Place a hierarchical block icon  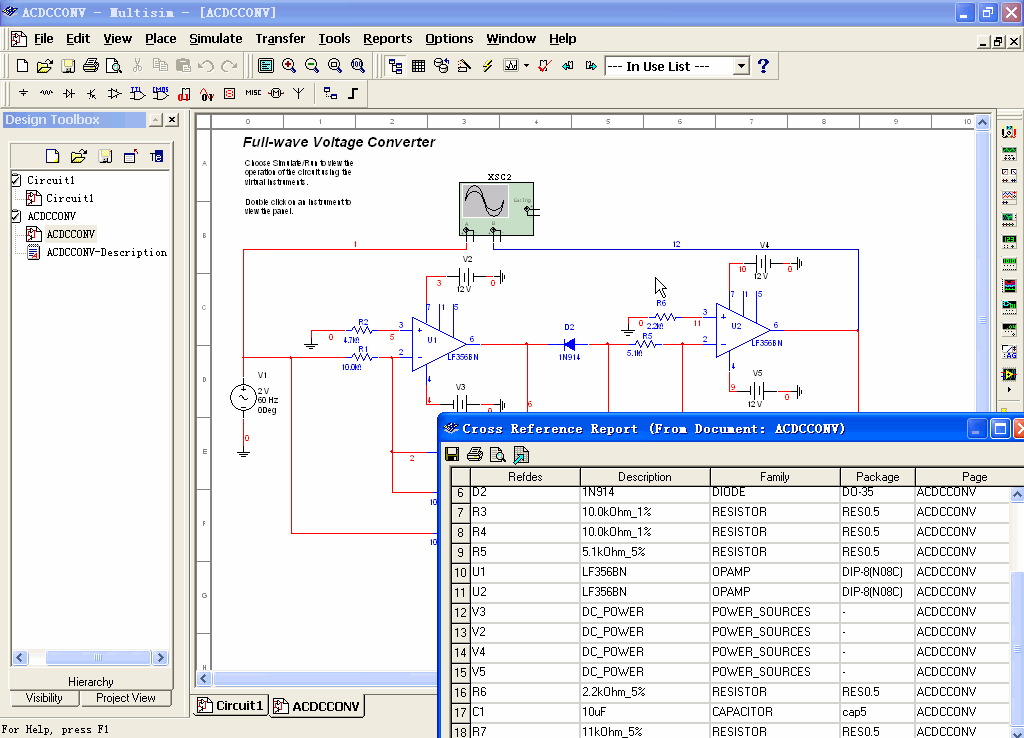tap(330, 93)
